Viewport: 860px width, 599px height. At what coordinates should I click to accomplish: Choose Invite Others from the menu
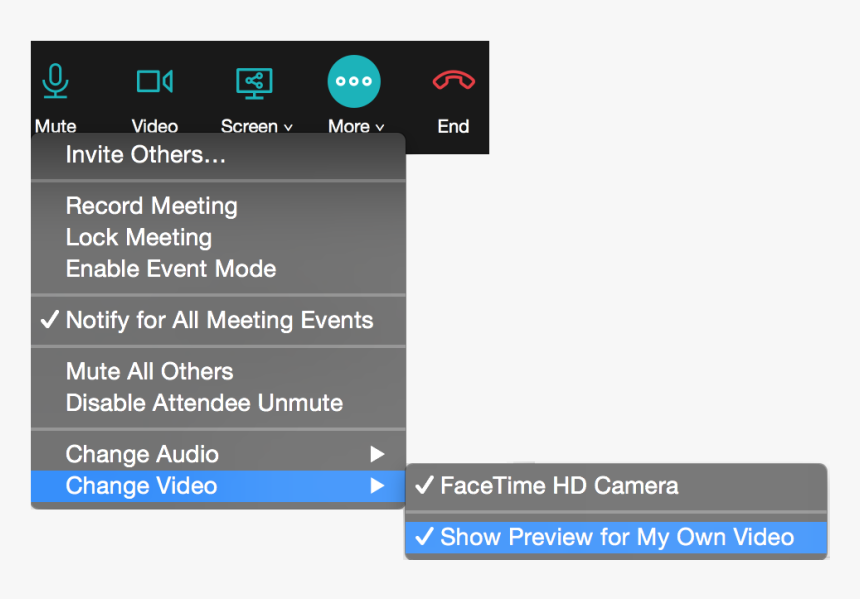click(146, 155)
